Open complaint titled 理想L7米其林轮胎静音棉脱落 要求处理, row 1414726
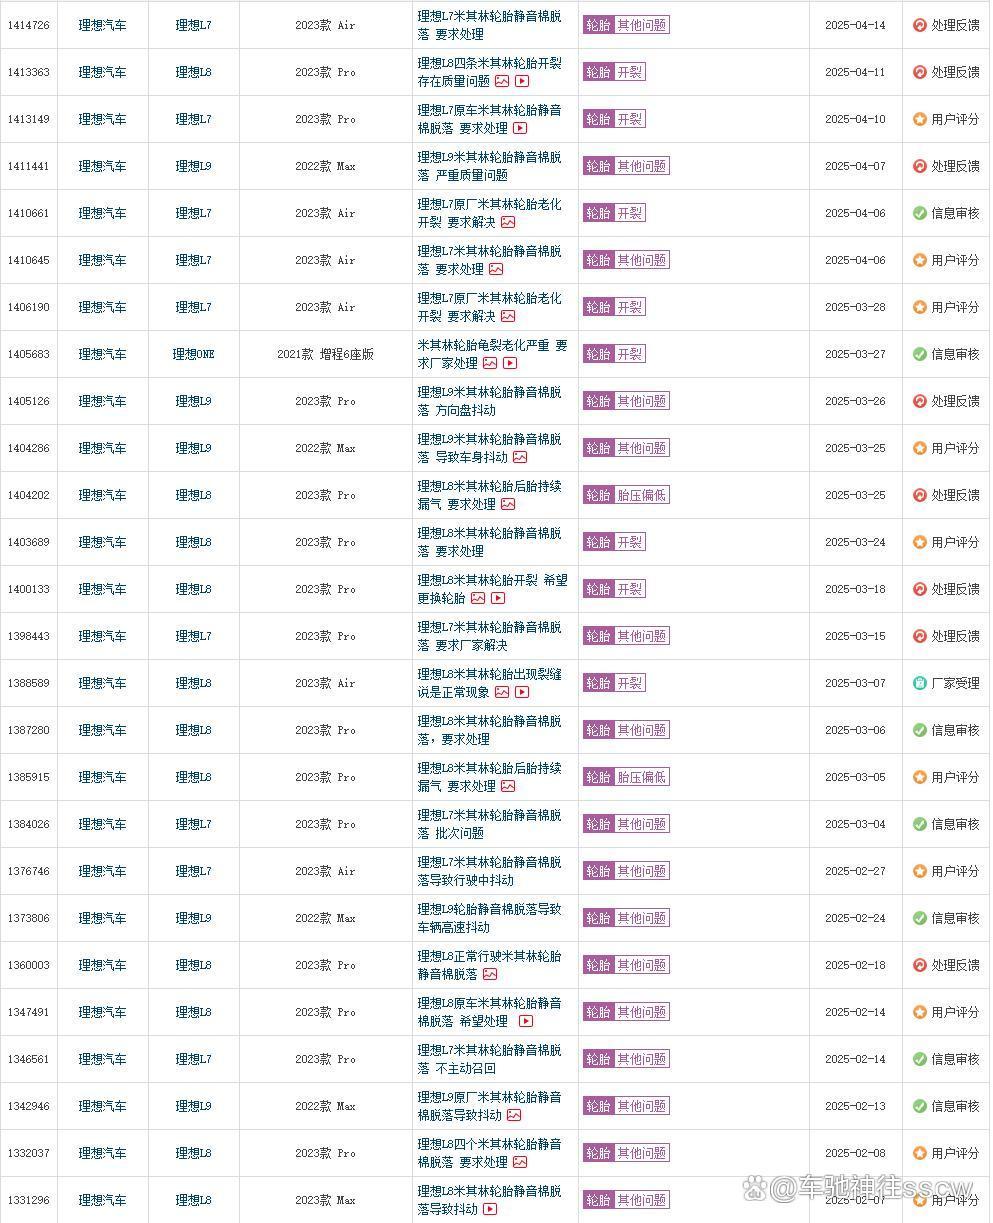Image resolution: width=993 pixels, height=1223 pixels. coord(489,25)
